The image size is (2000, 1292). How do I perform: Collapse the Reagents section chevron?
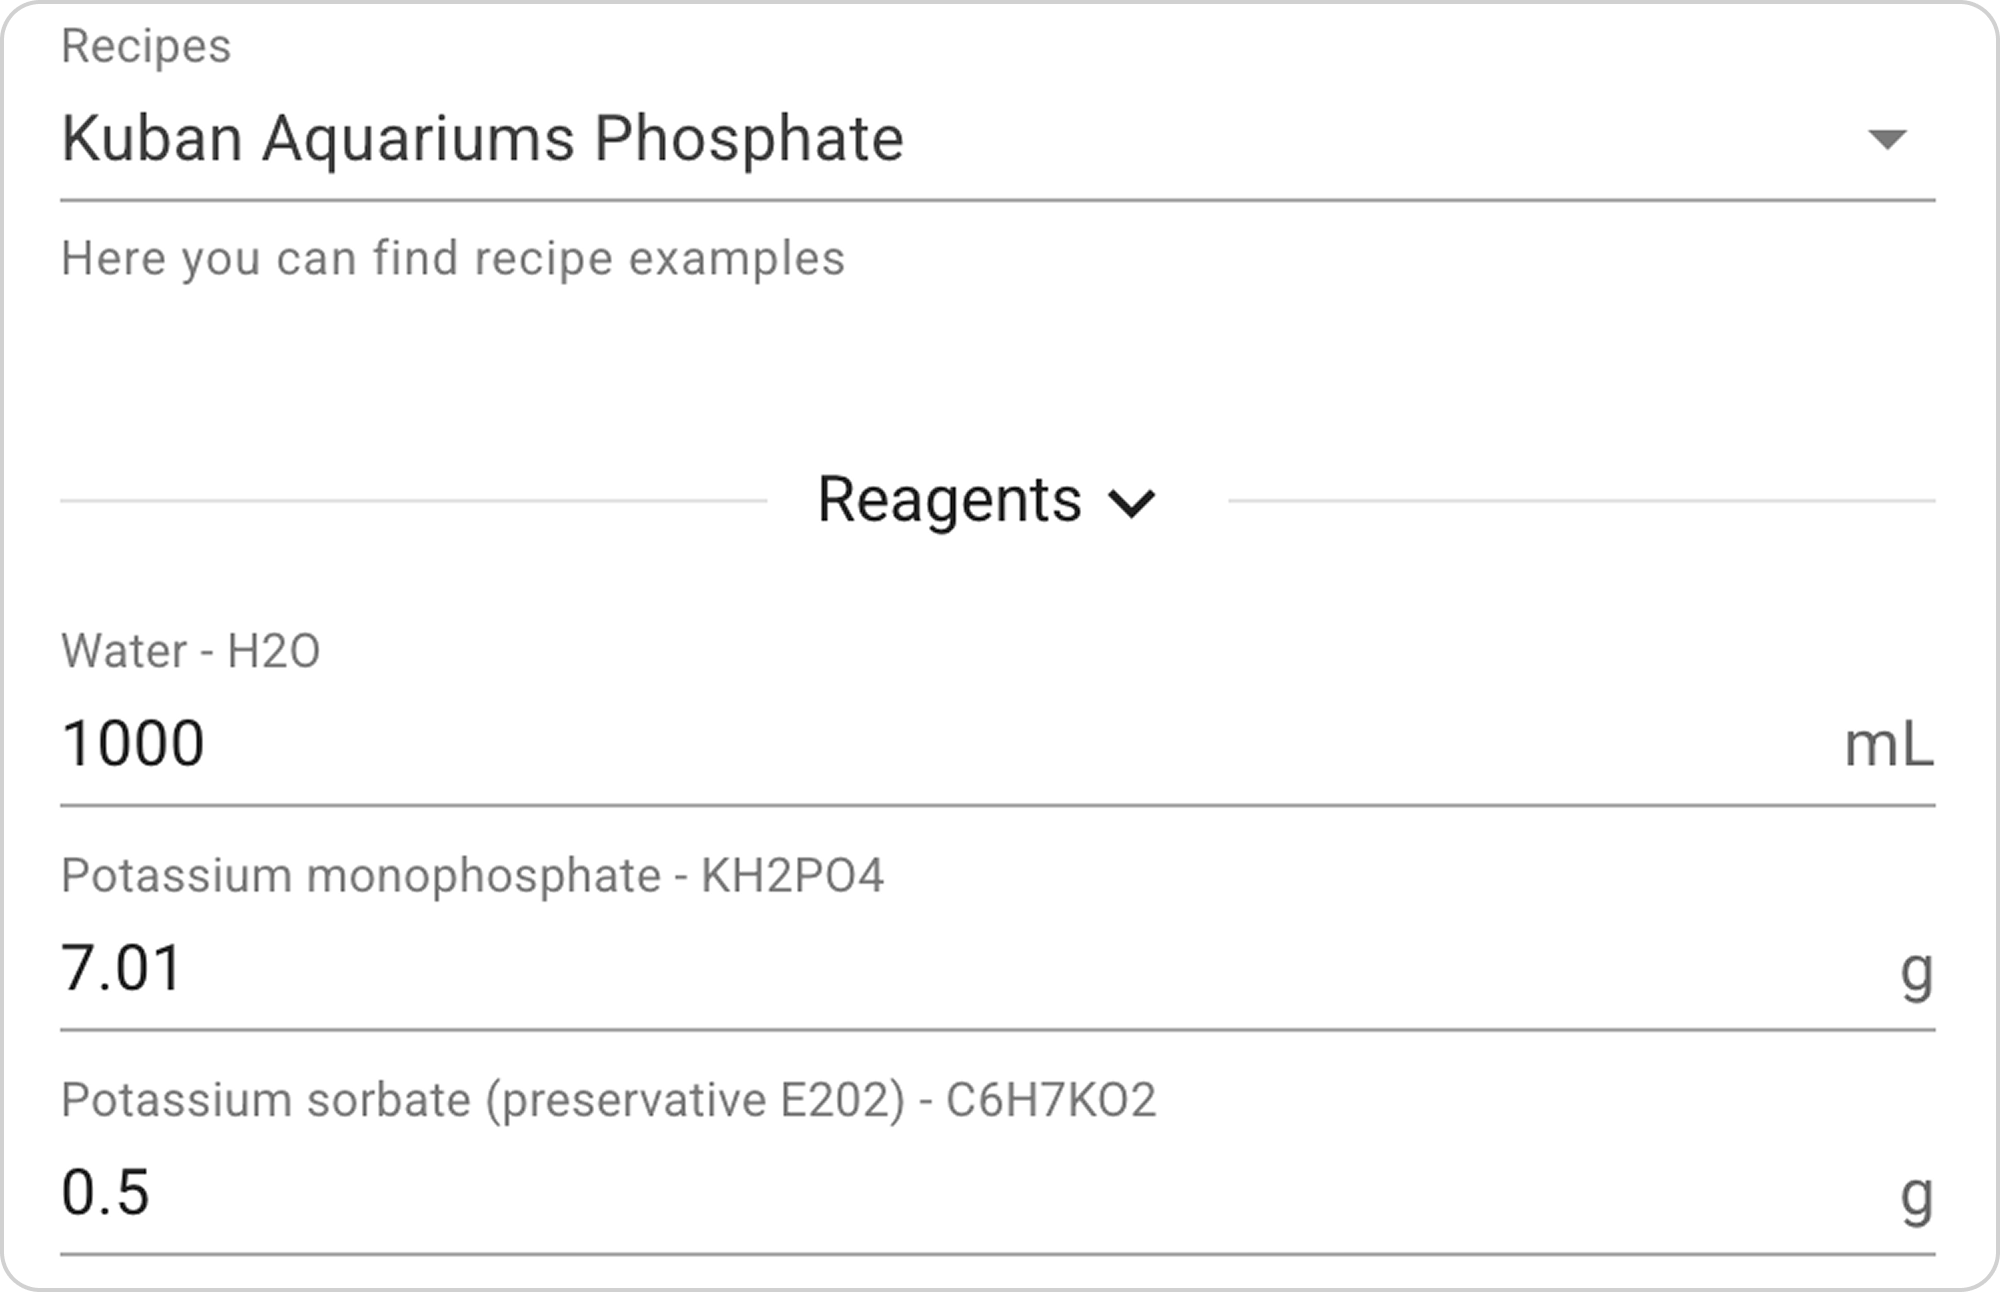click(x=1132, y=502)
